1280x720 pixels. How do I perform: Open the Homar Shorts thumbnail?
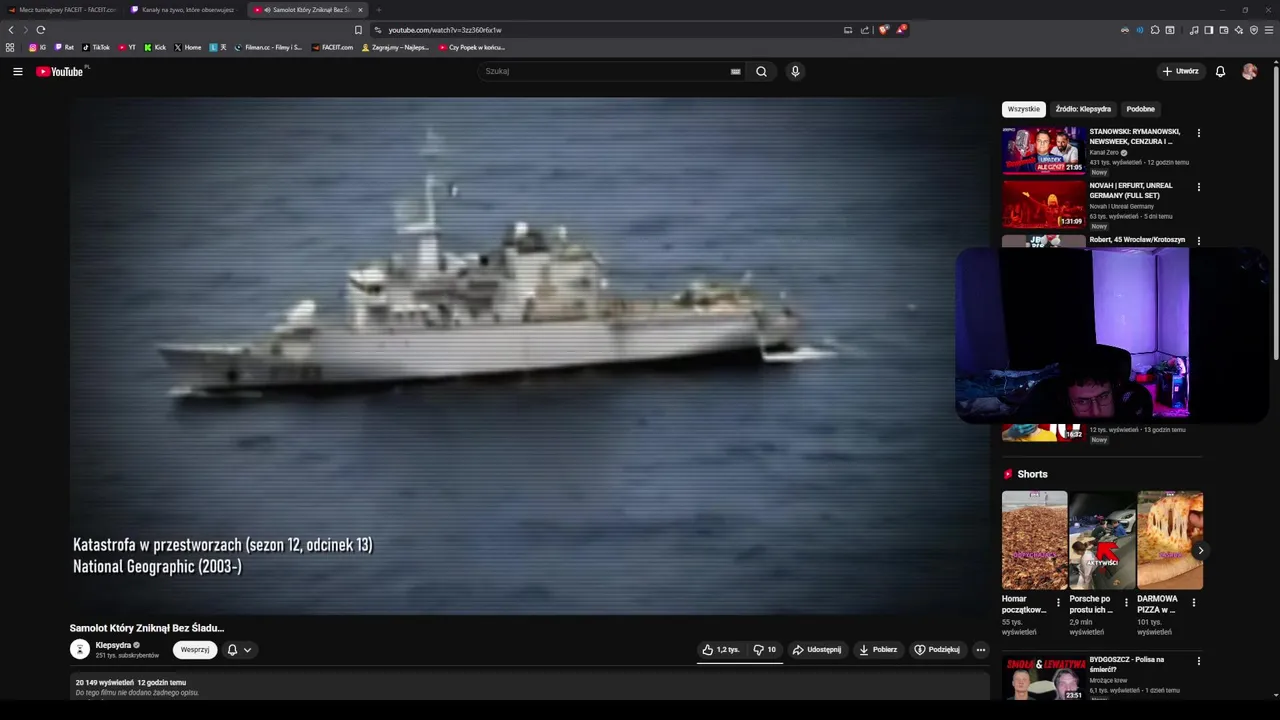click(1034, 540)
